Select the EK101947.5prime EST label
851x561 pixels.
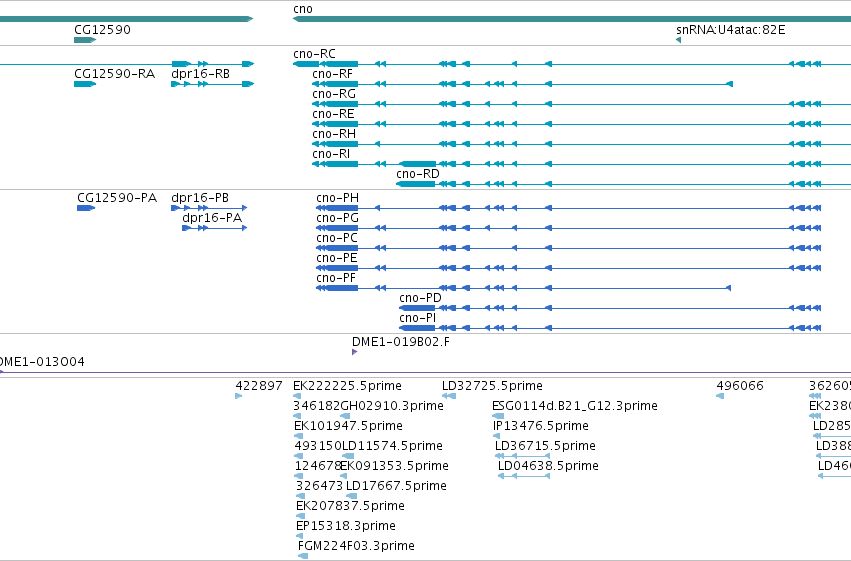[x=348, y=426]
